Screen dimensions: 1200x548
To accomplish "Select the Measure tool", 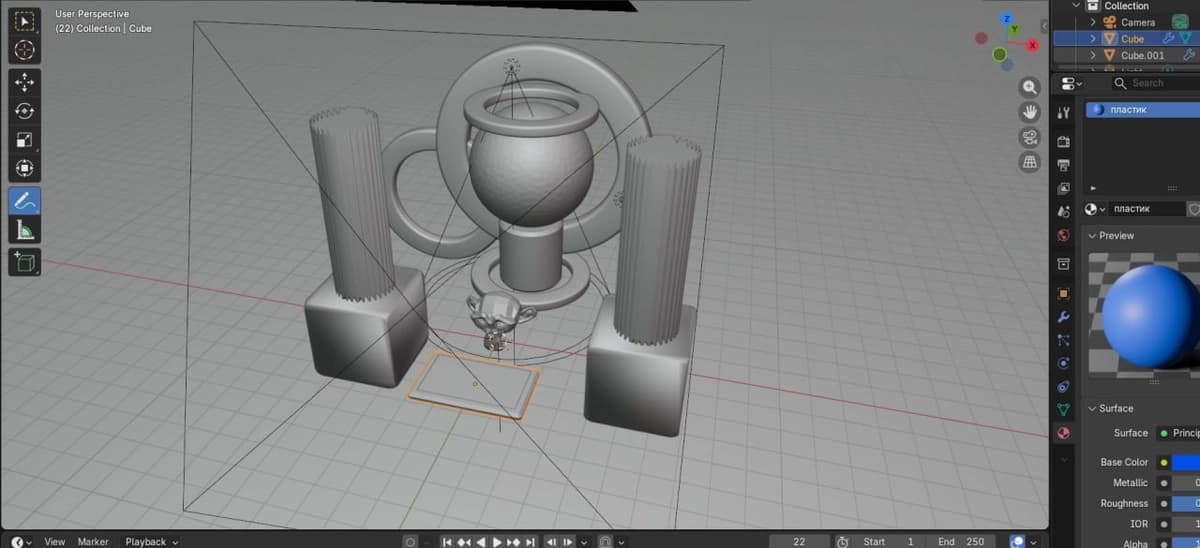I will (26, 230).
